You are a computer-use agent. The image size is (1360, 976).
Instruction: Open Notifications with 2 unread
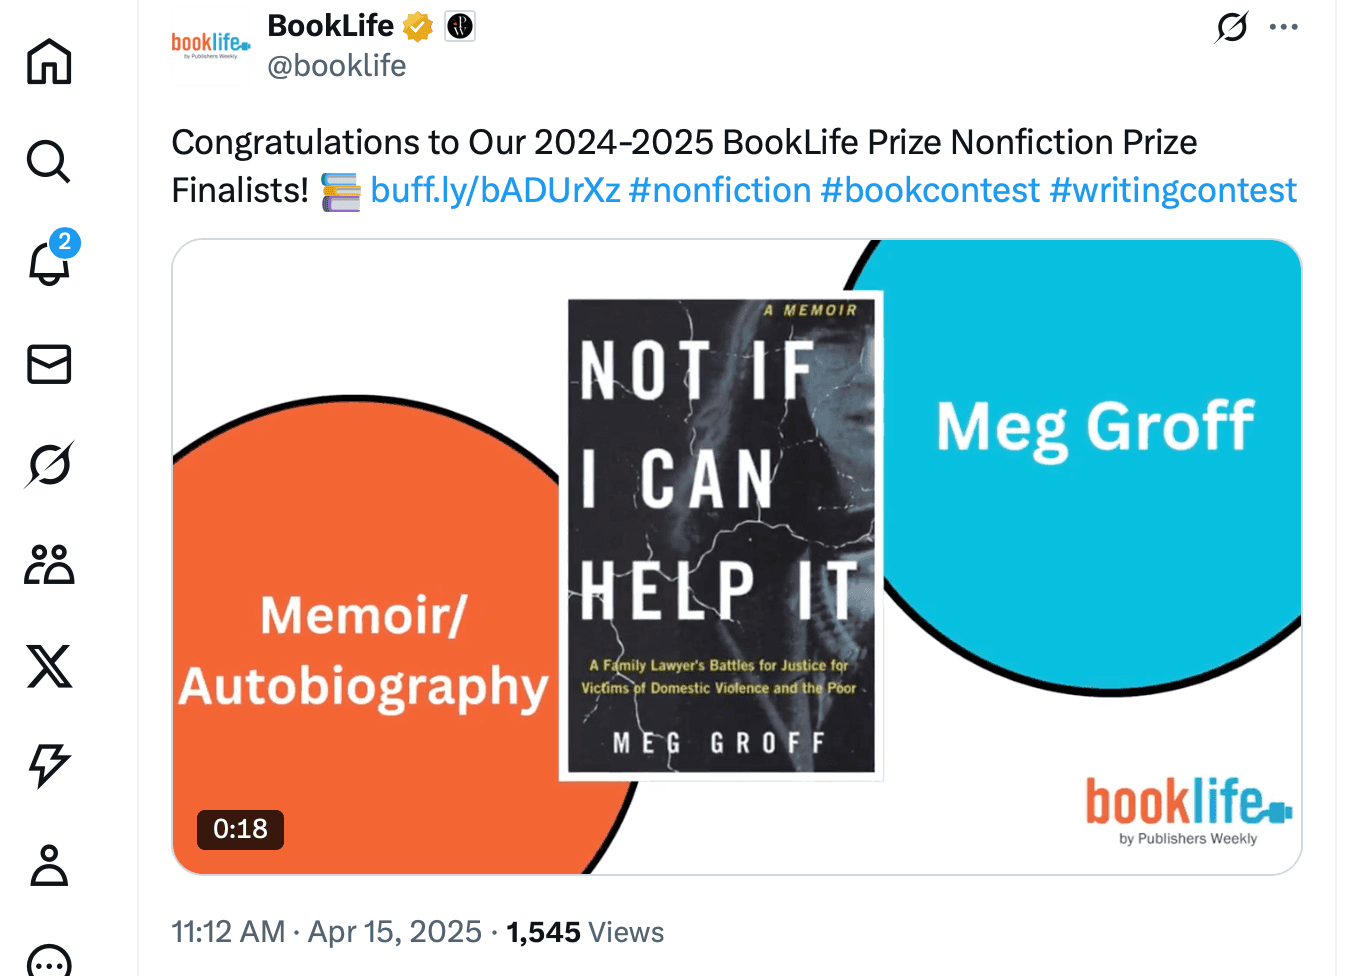49,262
